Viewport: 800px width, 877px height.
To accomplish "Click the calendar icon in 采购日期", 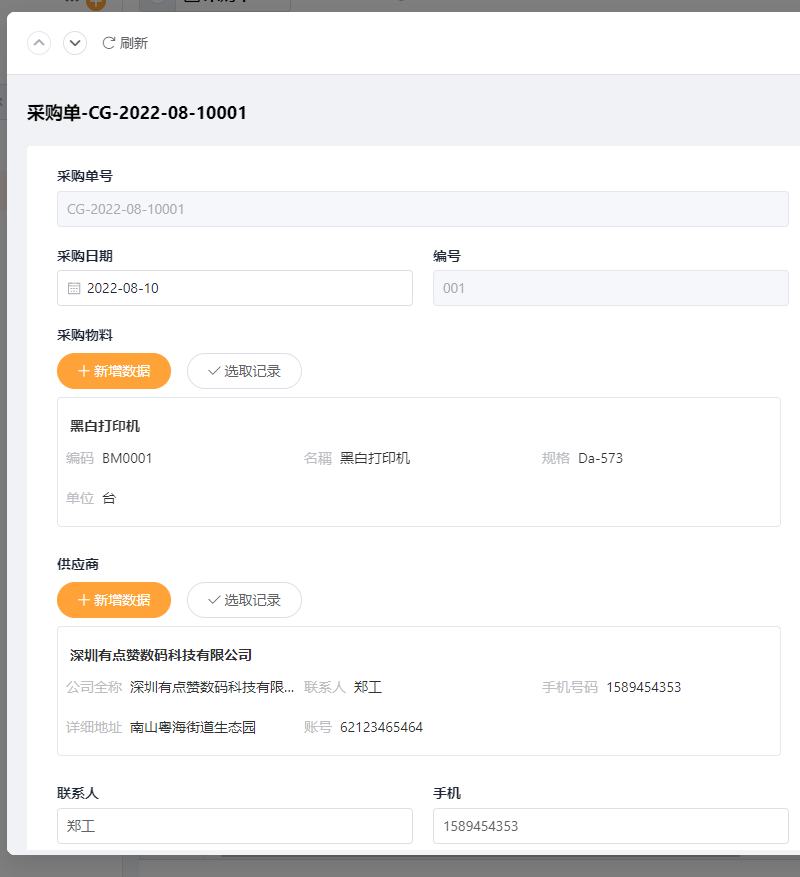I will (74, 288).
